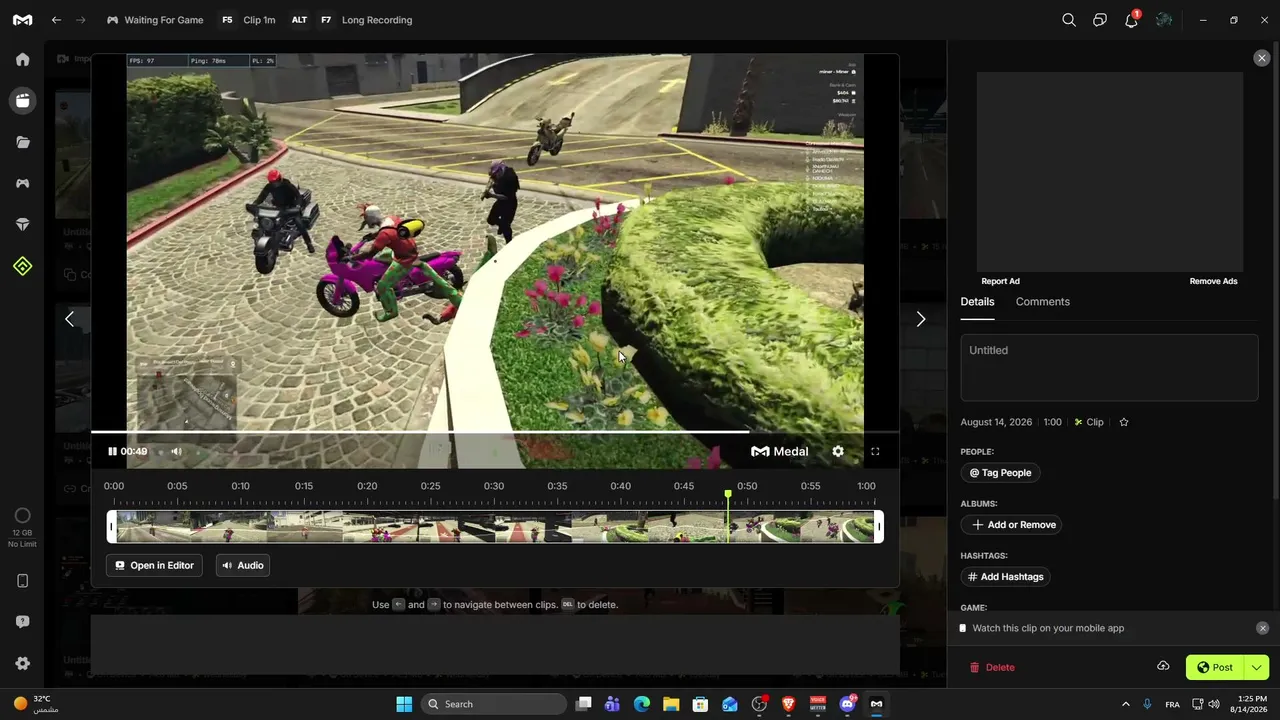Open File Explorer from the taskbar

click(x=671, y=704)
